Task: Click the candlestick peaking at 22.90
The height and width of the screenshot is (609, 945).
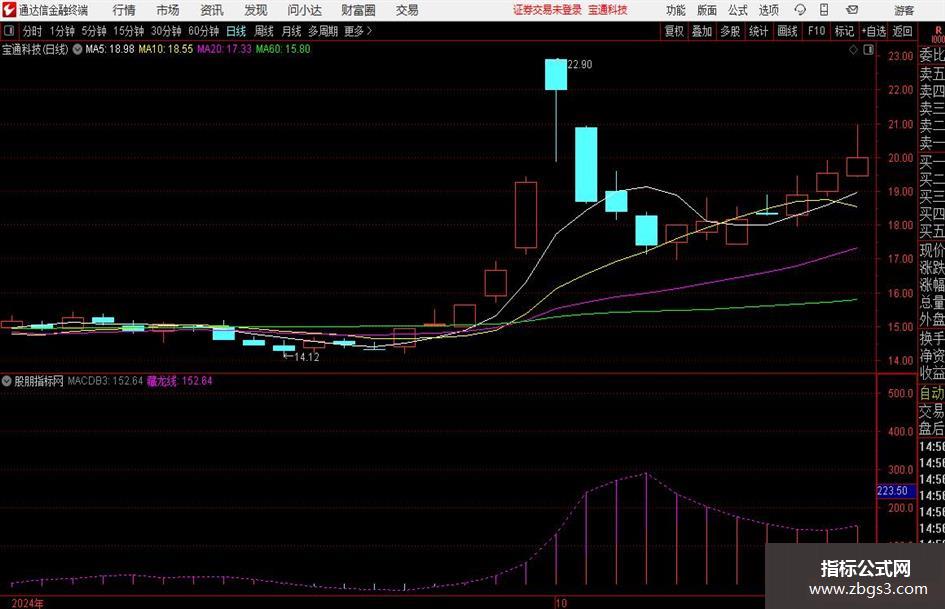Action: pos(556,75)
